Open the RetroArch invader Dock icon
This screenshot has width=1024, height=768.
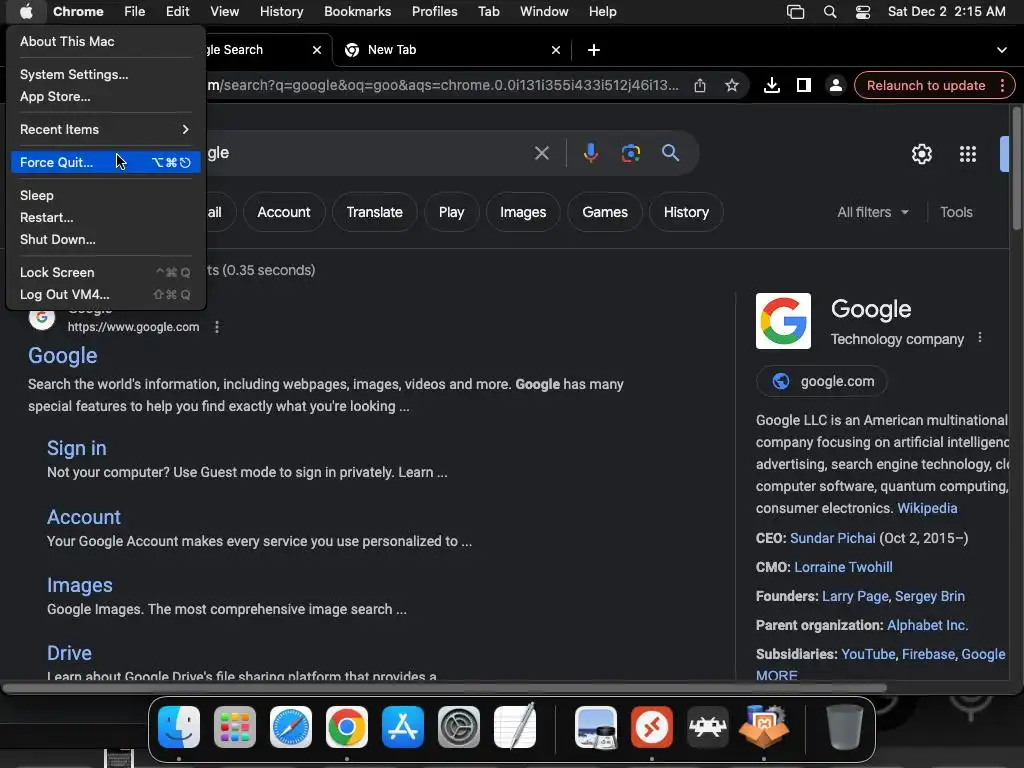pyautogui.click(x=707, y=727)
